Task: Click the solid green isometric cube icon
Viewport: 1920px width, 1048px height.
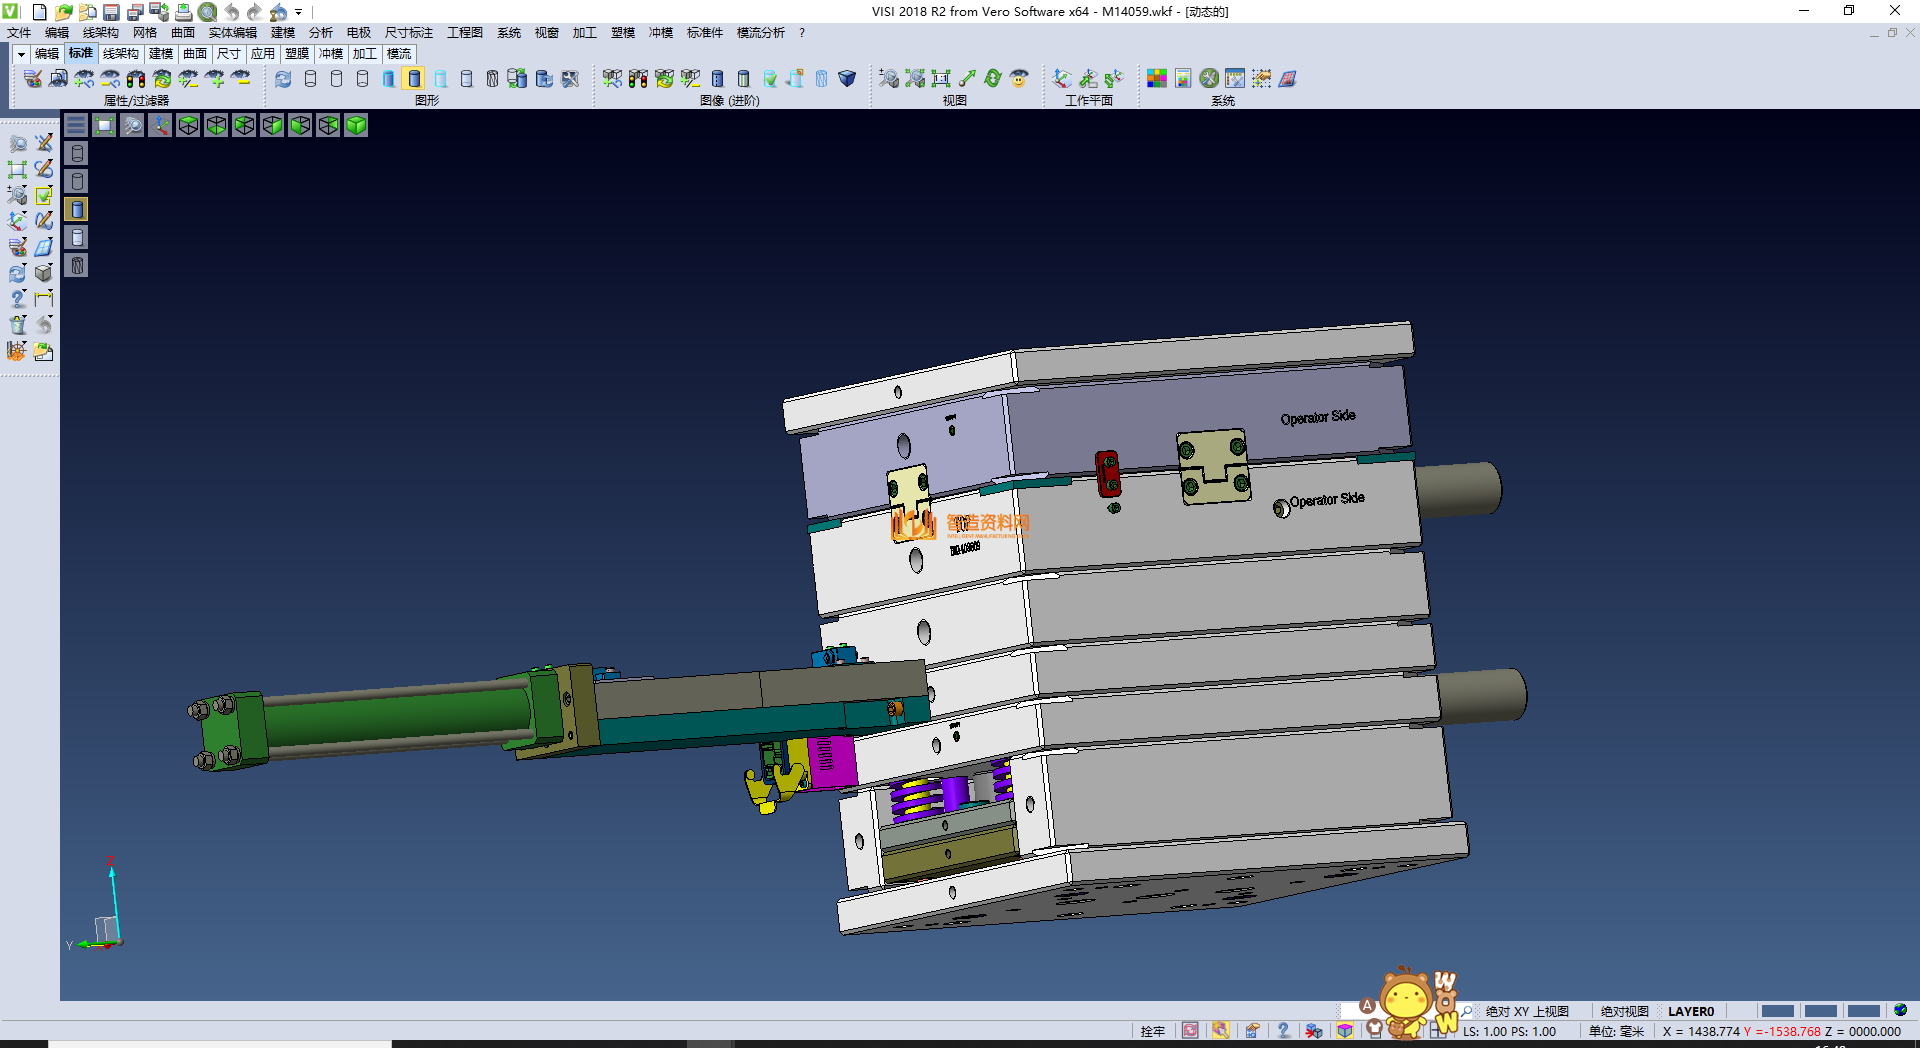Action: click(356, 125)
